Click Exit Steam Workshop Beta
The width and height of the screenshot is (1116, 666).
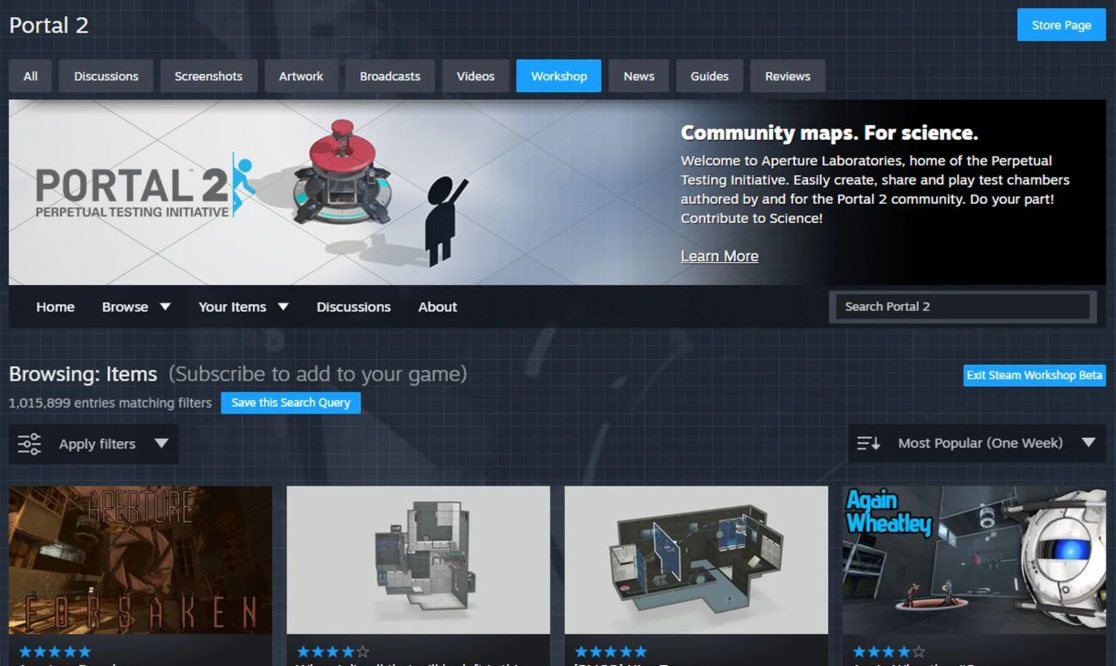tap(1034, 375)
